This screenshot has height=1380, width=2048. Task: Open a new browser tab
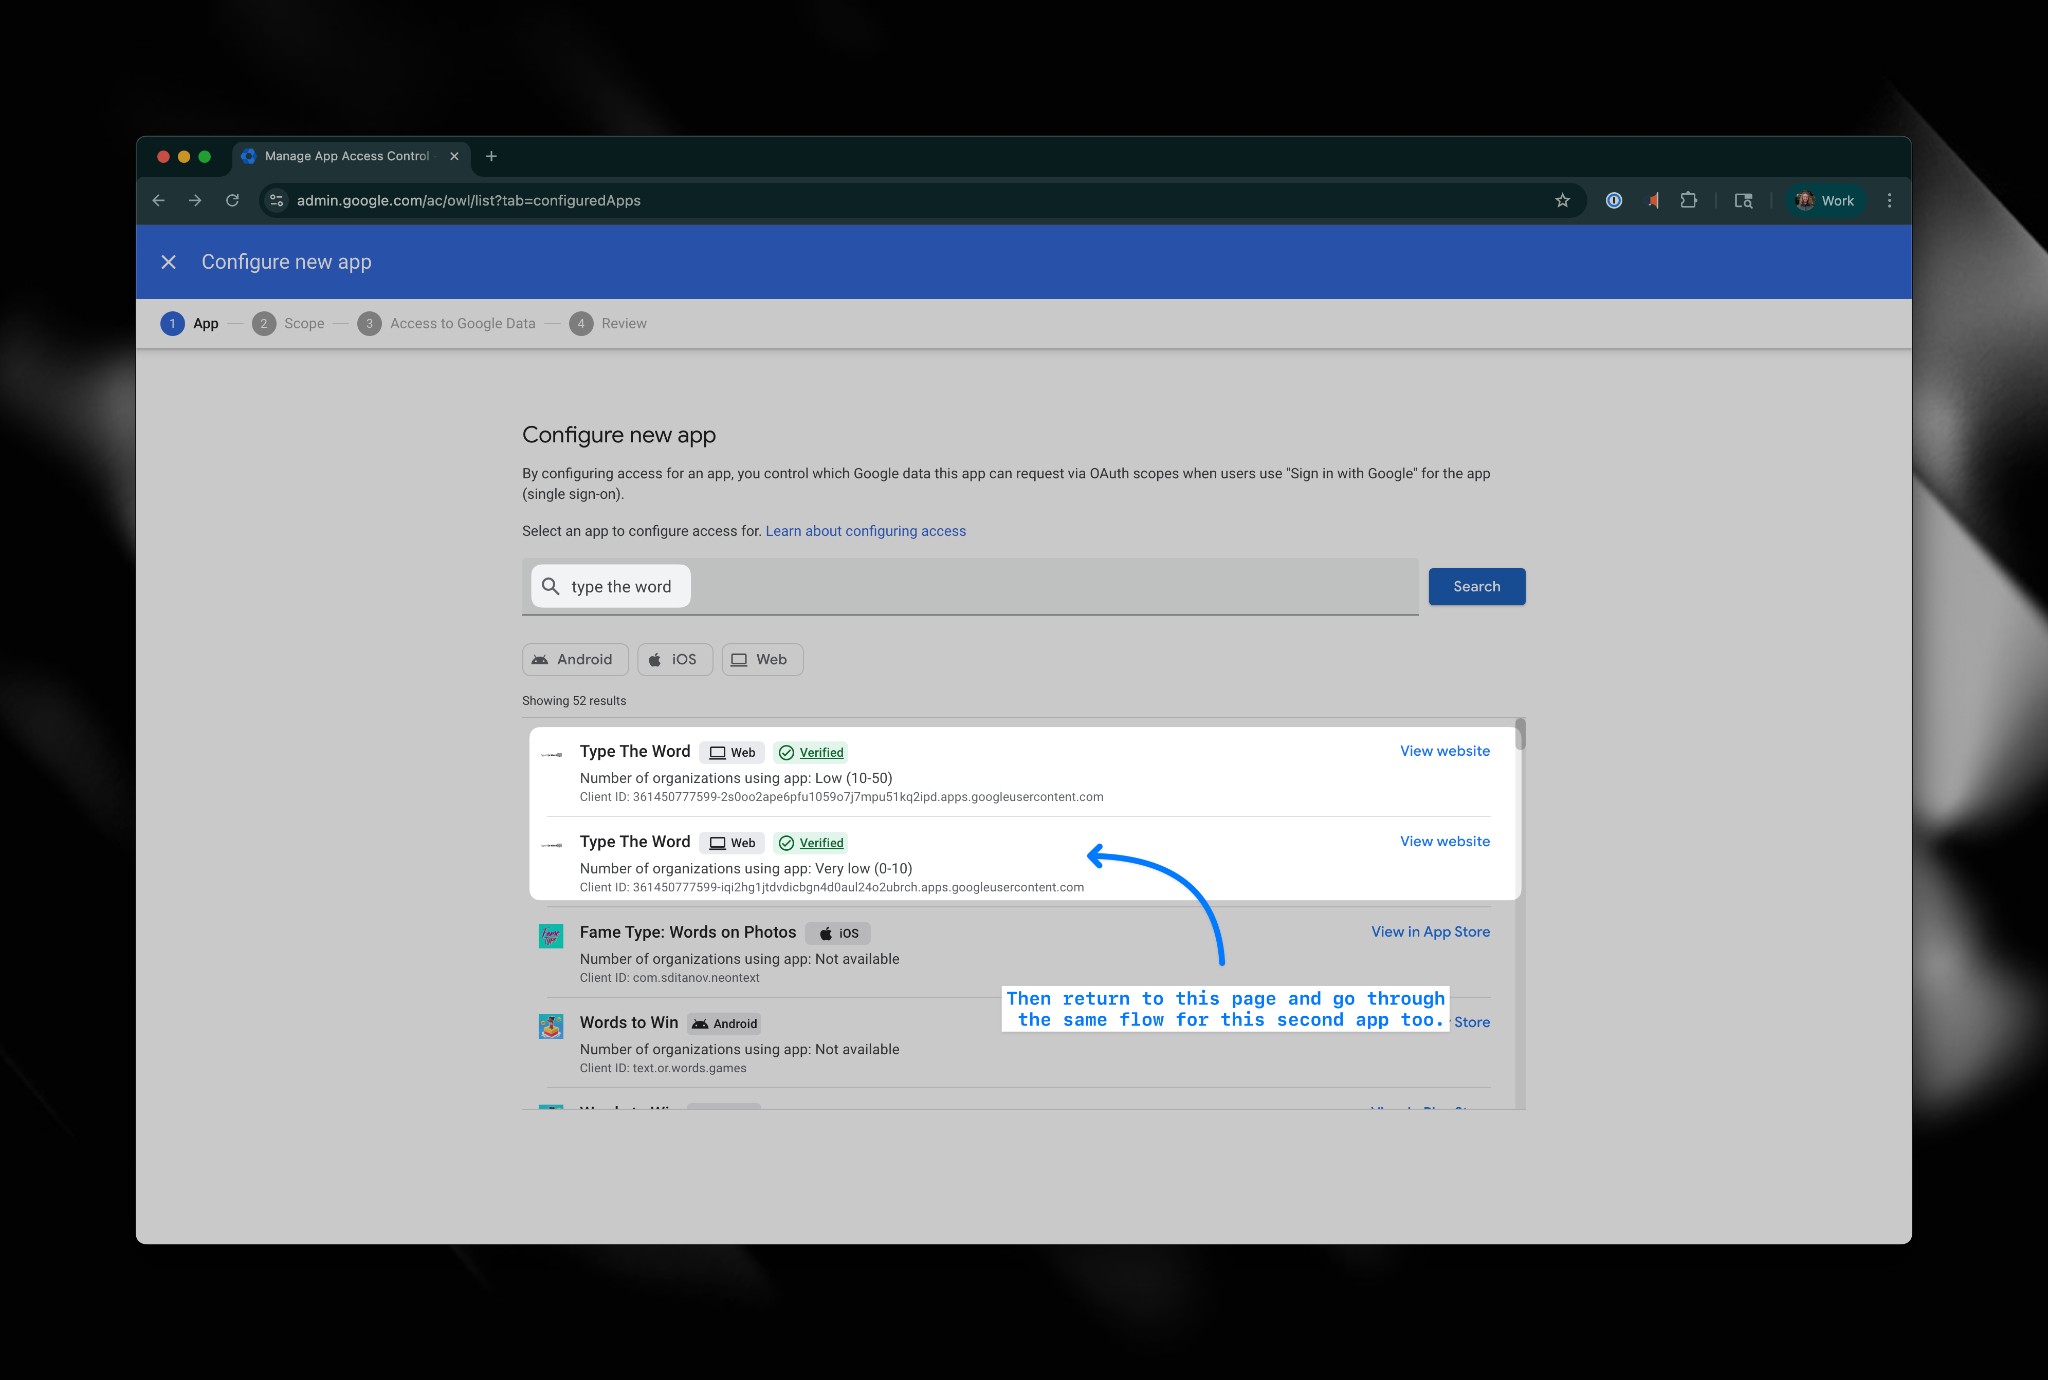tap(491, 156)
